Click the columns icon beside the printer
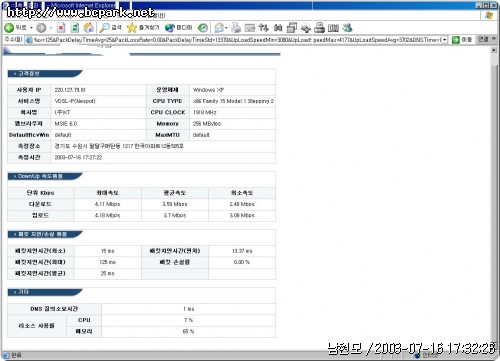 (333, 28)
